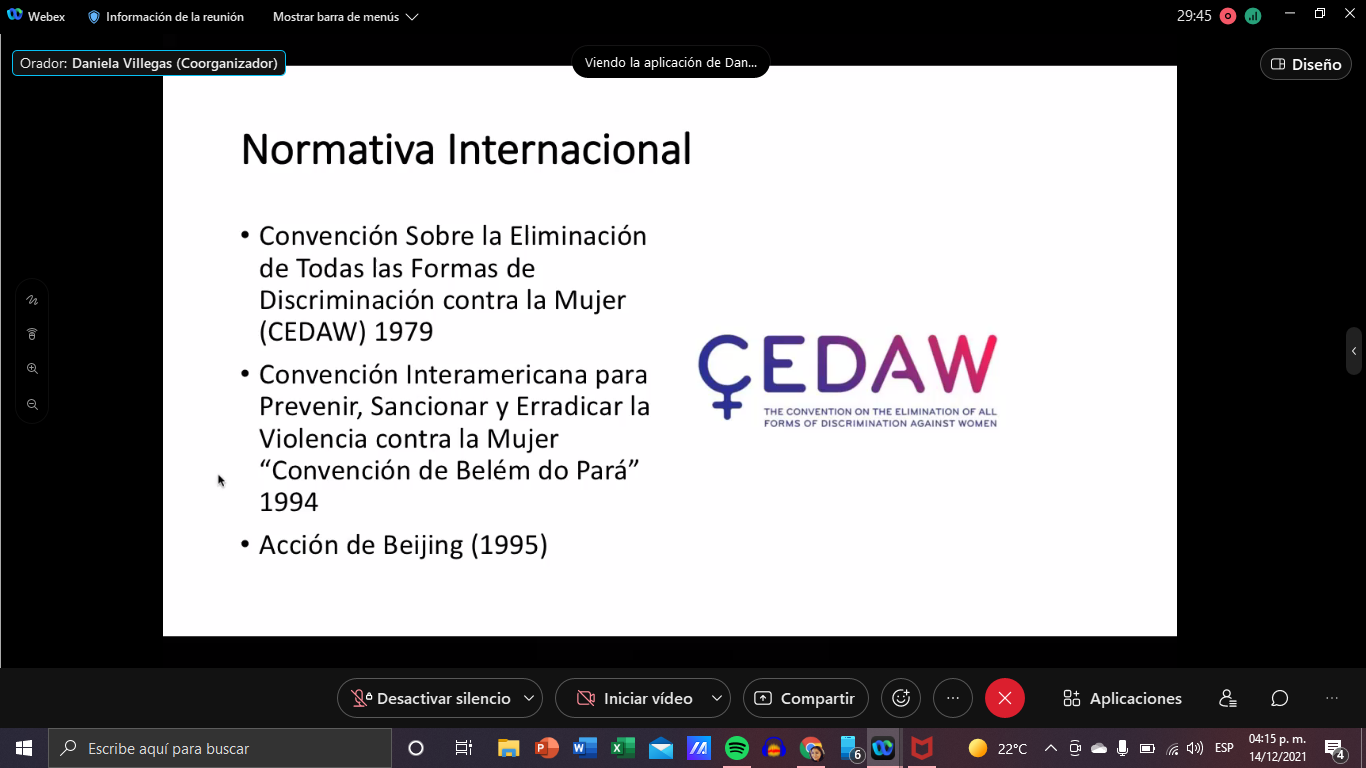The image size is (1366, 768).
Task: Click the microphone tray icon
Action: tap(1123, 748)
